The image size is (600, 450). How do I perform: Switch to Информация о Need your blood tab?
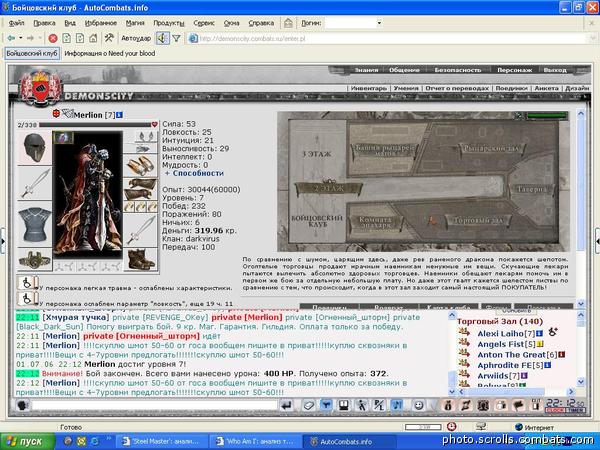point(110,53)
